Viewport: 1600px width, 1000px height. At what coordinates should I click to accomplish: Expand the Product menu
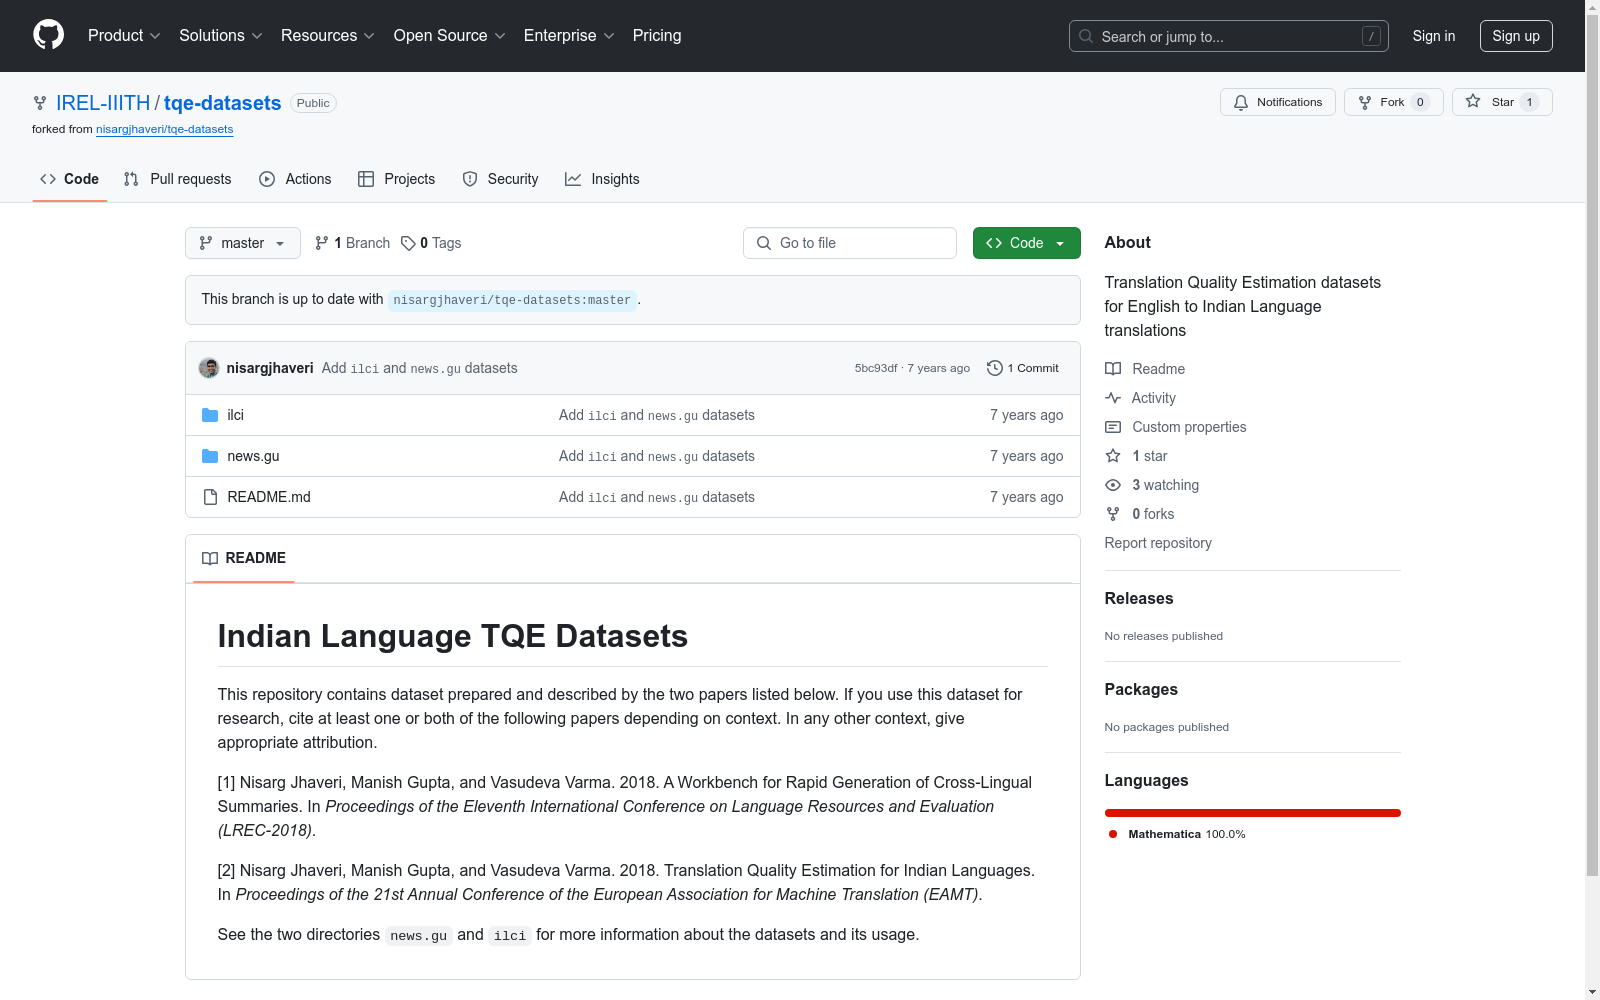point(124,36)
